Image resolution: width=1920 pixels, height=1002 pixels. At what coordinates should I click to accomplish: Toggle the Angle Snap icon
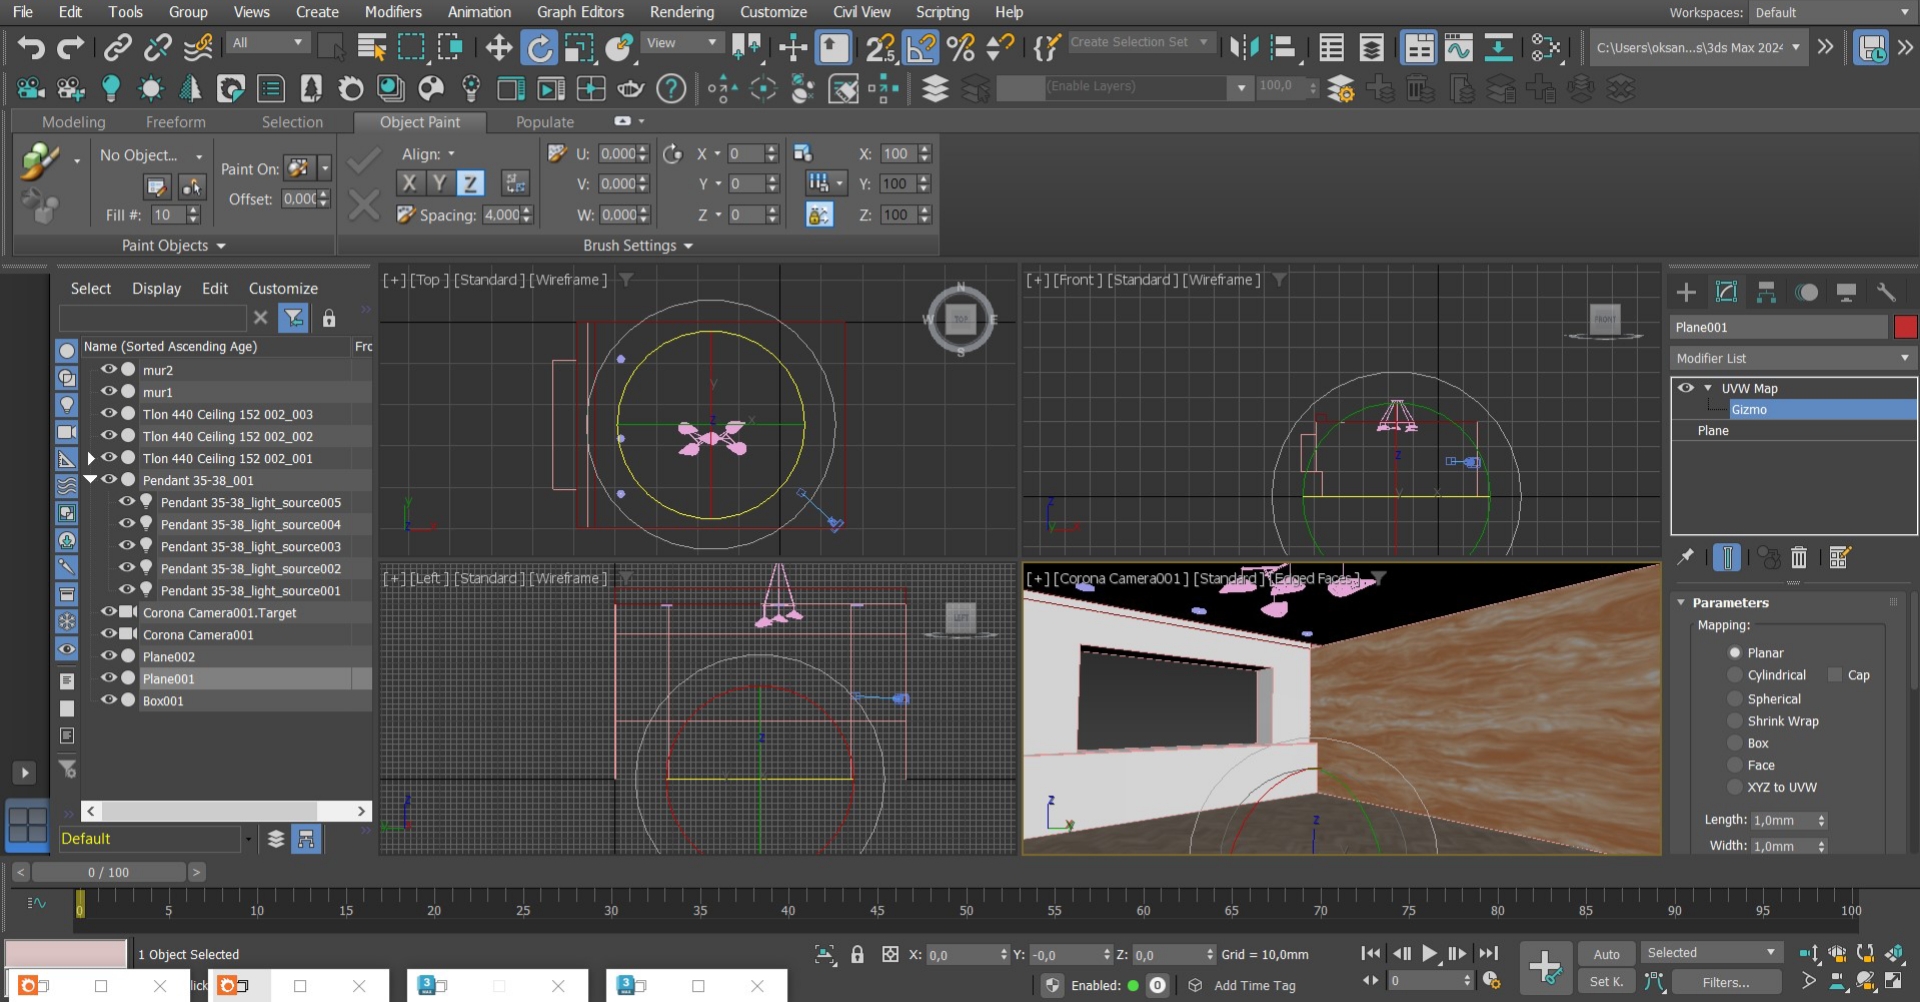coord(921,48)
